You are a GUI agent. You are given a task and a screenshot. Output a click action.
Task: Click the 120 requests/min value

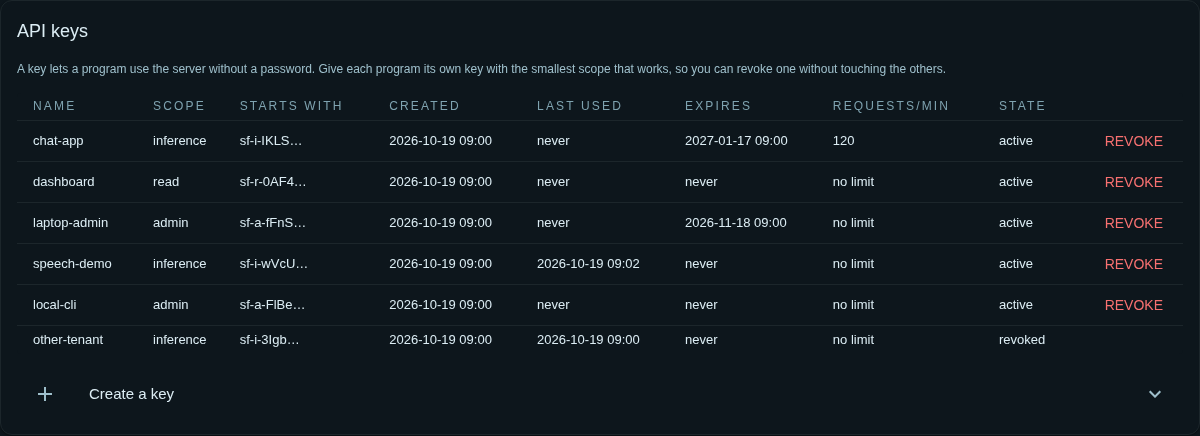pos(844,141)
